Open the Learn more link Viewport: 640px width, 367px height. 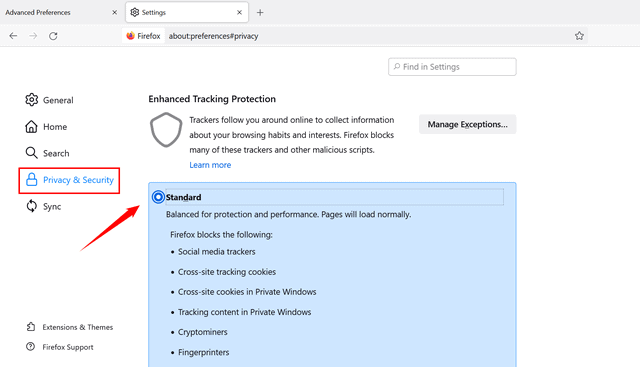(x=210, y=165)
